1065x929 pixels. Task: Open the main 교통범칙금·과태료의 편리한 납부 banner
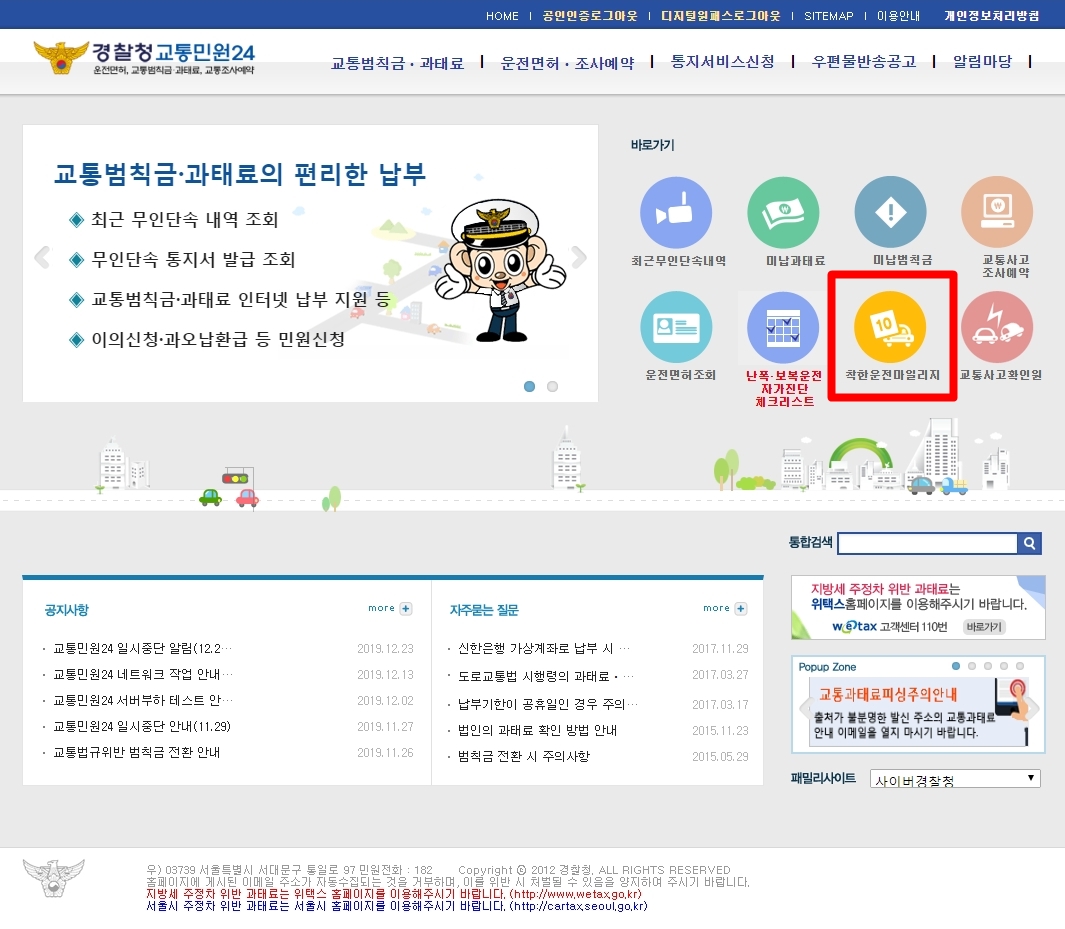pyautogui.click(x=310, y=263)
